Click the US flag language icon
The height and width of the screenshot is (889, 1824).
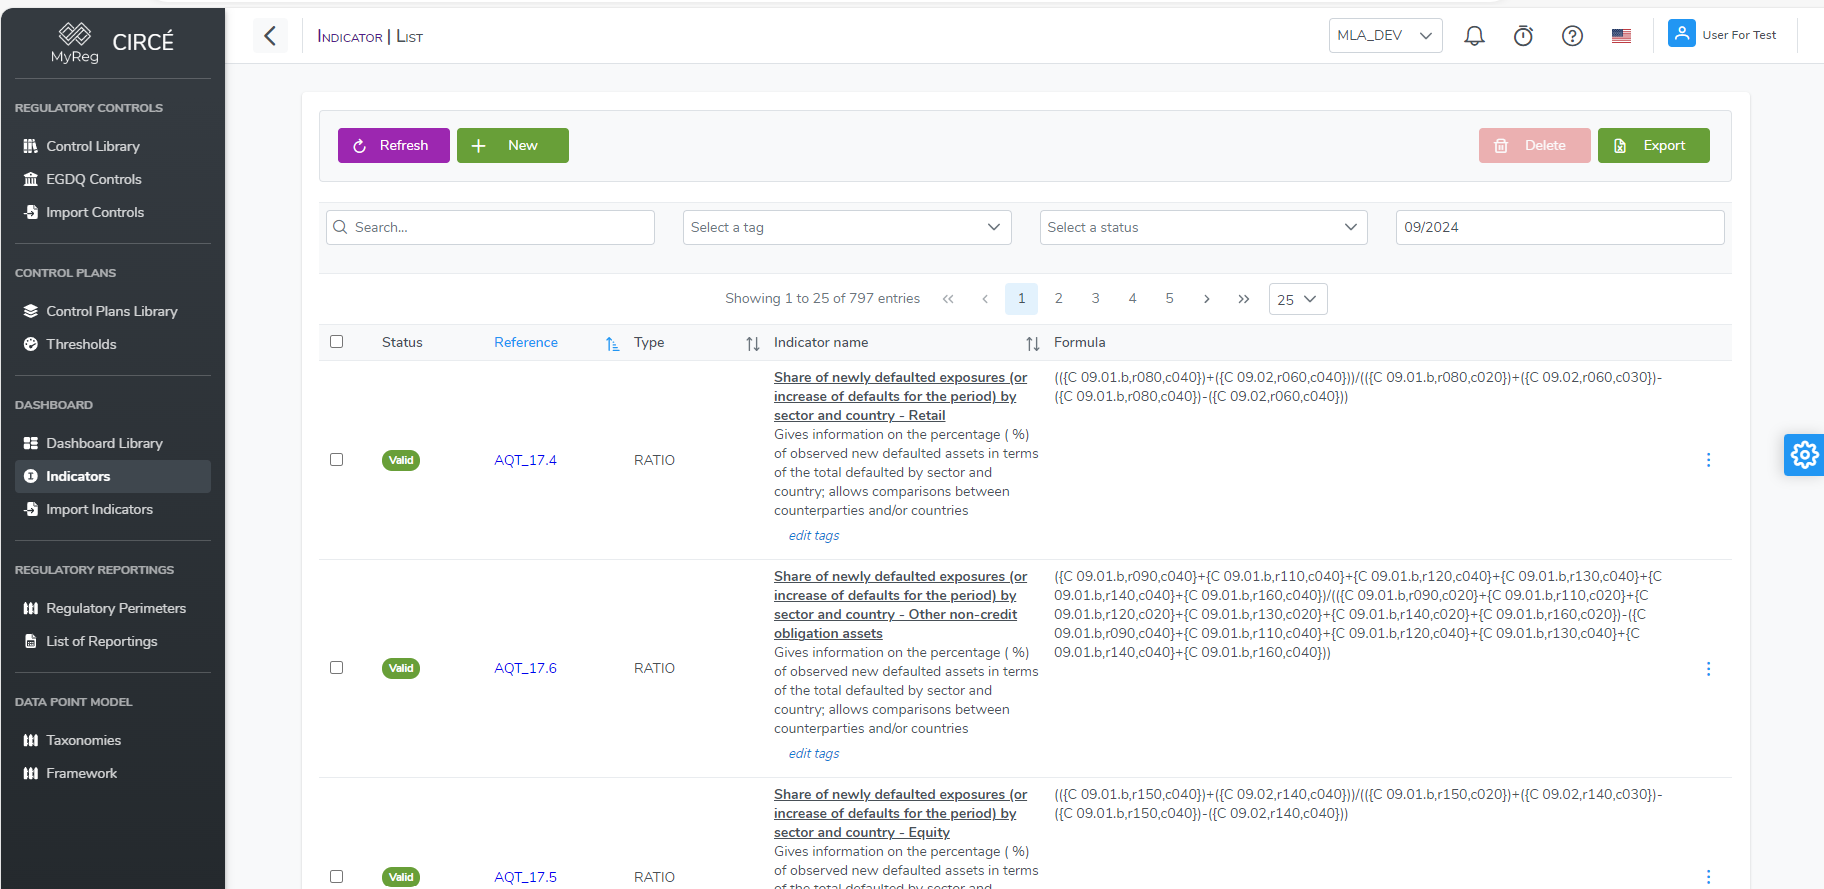click(1621, 36)
